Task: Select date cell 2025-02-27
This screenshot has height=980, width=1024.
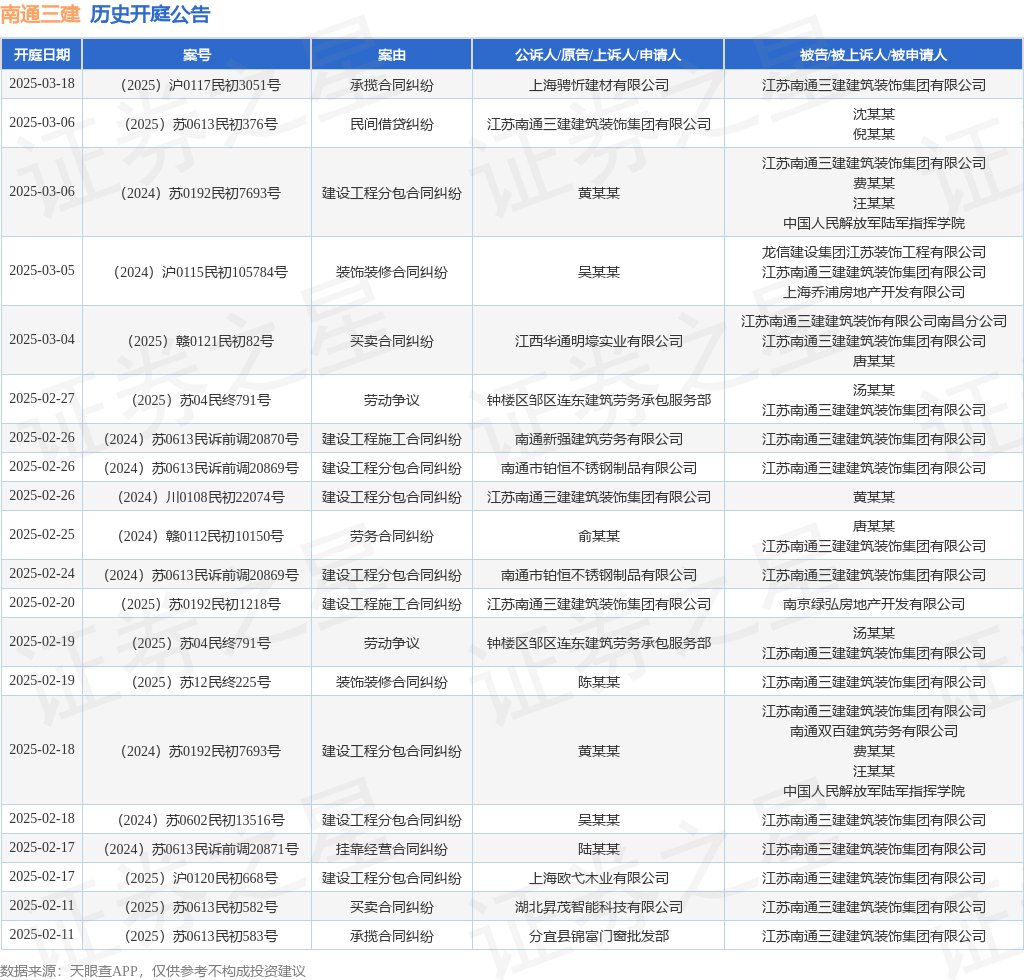Action: 42,398
